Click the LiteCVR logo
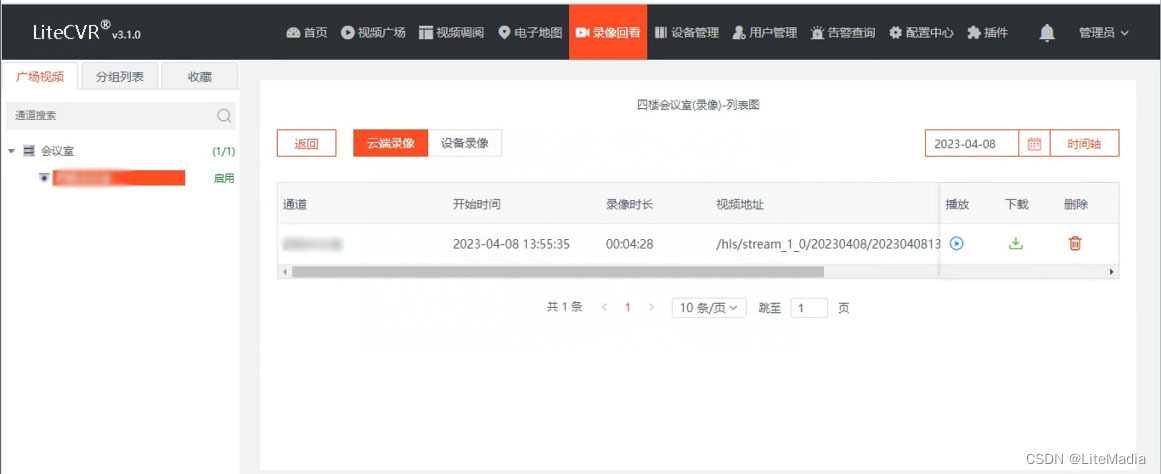 coord(87,33)
